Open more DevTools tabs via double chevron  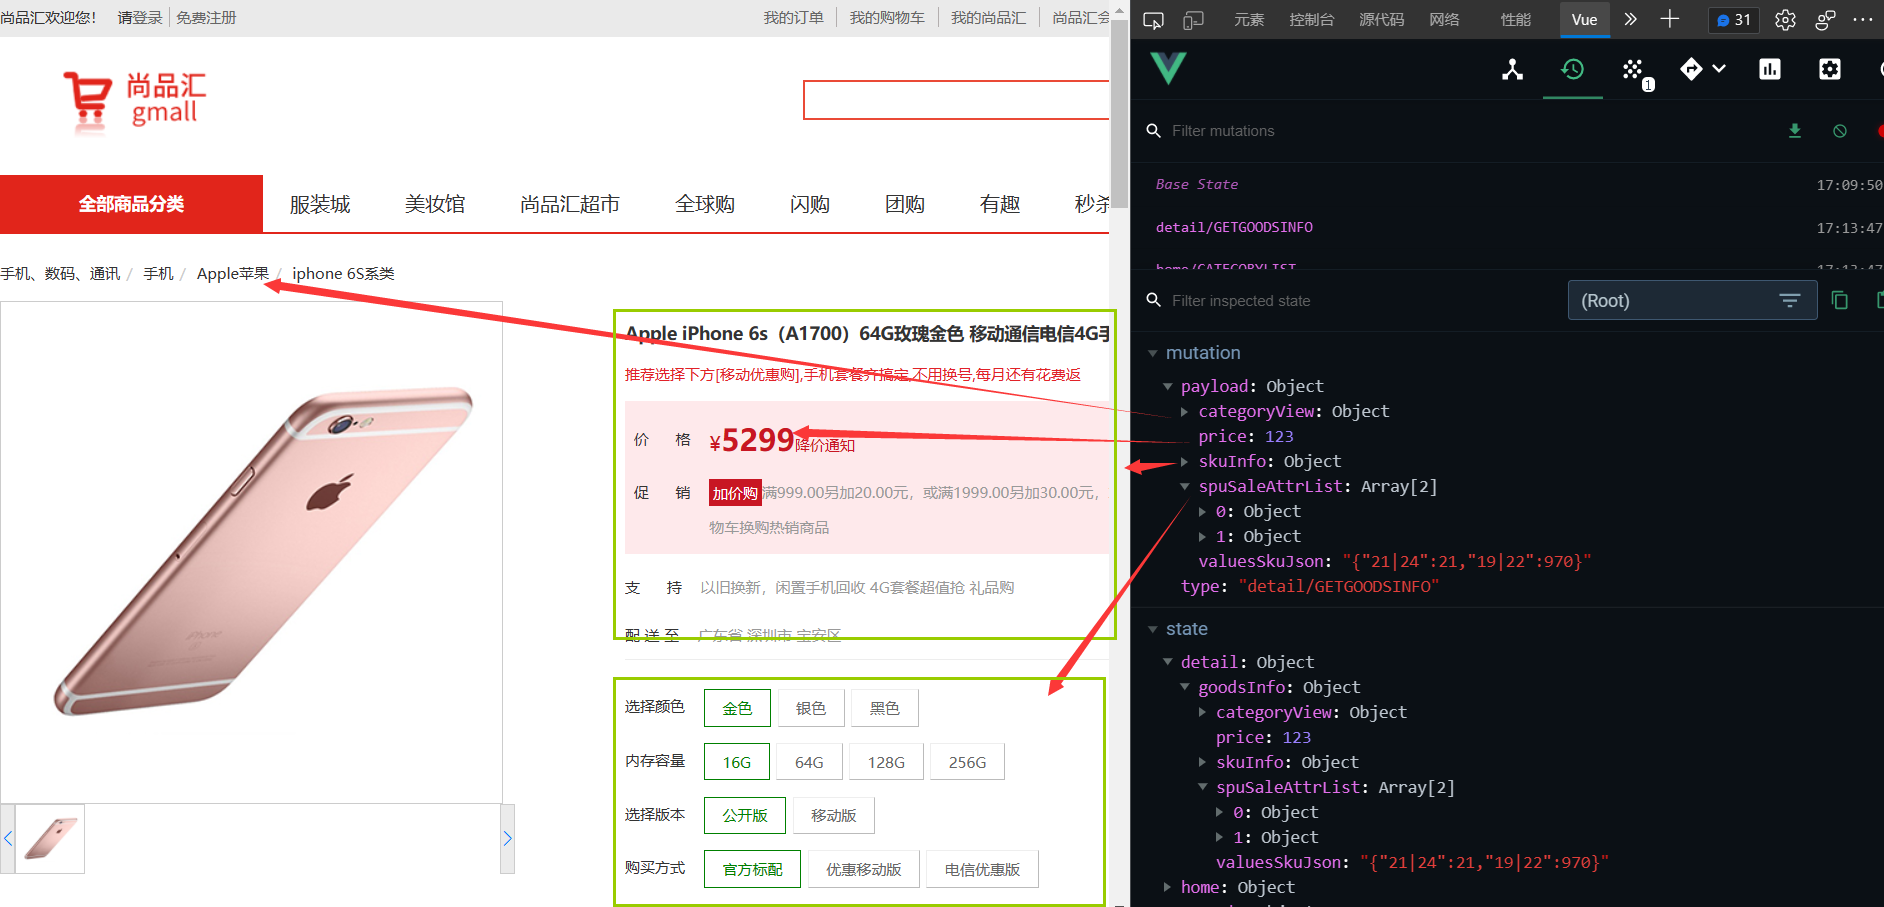click(1630, 19)
